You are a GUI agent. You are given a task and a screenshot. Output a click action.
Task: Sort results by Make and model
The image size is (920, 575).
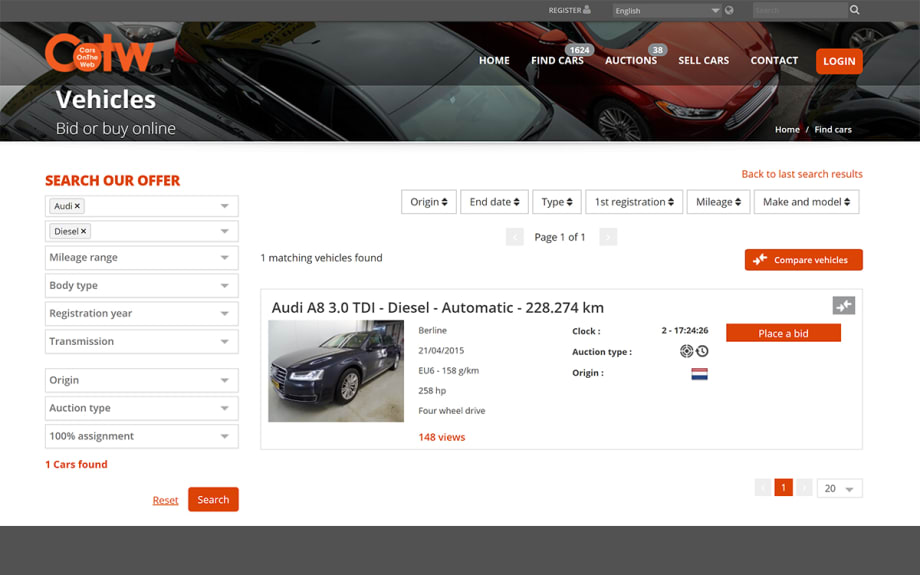(807, 202)
